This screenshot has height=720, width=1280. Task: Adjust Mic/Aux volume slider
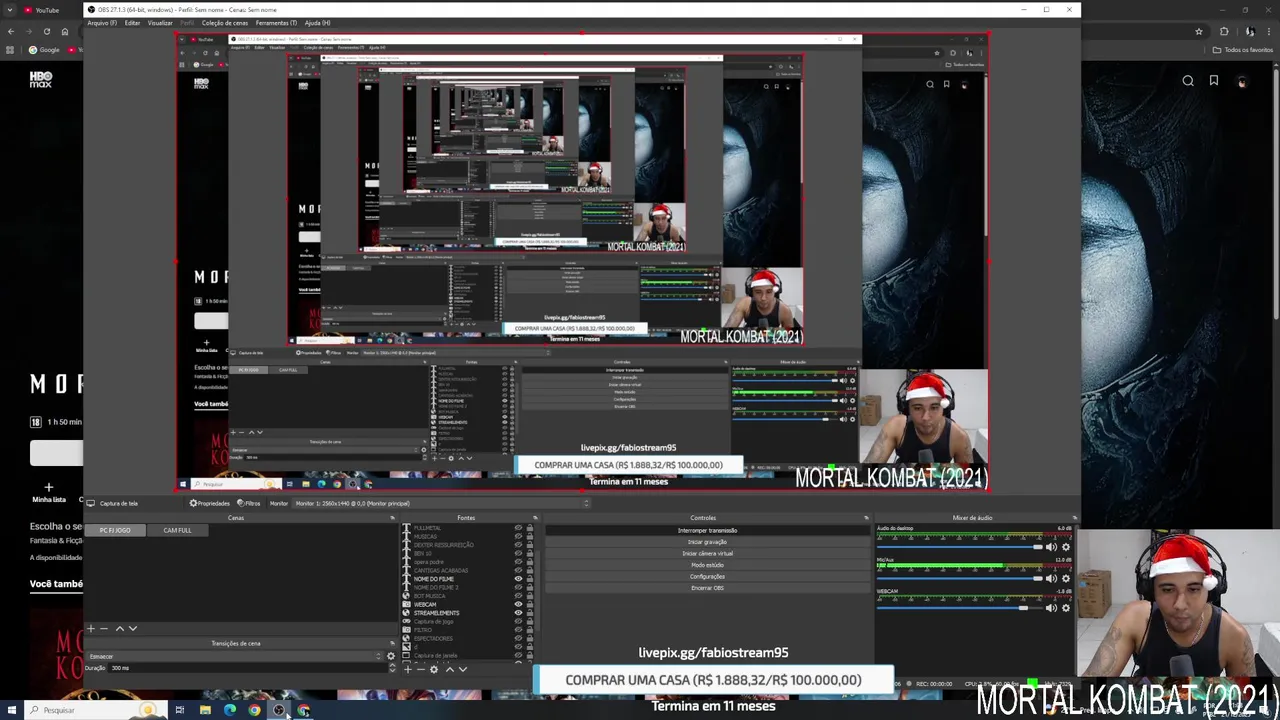[959, 578]
